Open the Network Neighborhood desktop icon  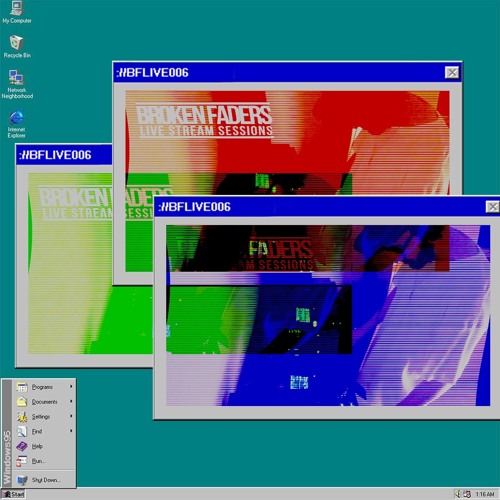click(17, 84)
